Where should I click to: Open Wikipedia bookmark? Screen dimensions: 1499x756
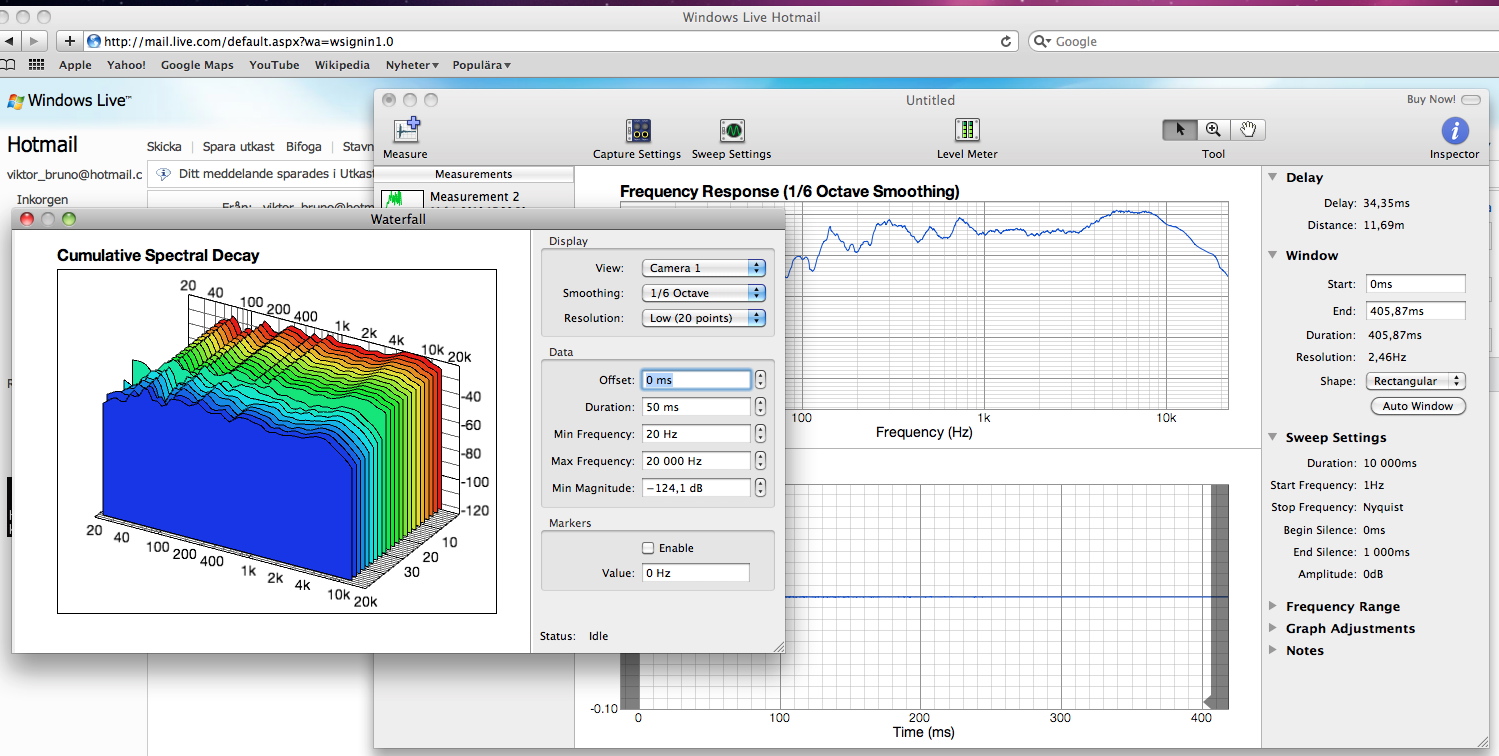click(x=342, y=65)
